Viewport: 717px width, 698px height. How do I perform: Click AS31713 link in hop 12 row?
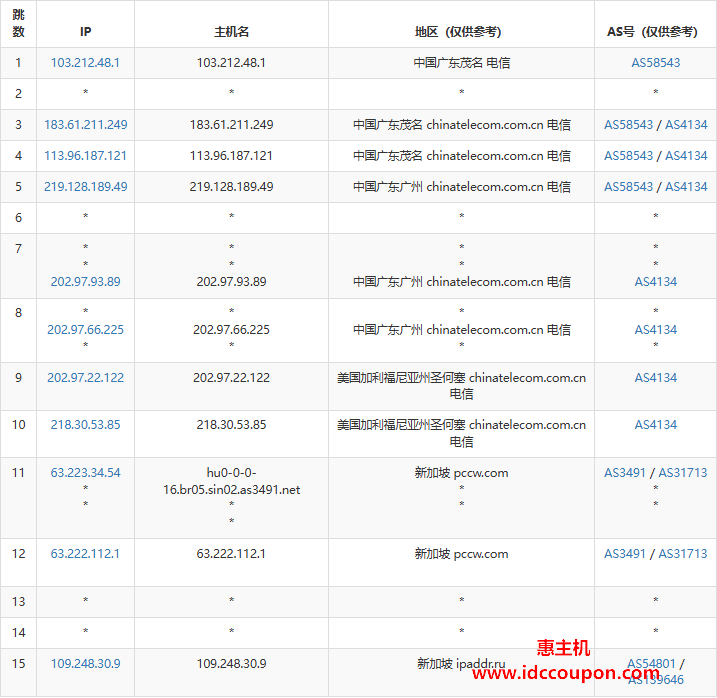pos(683,554)
